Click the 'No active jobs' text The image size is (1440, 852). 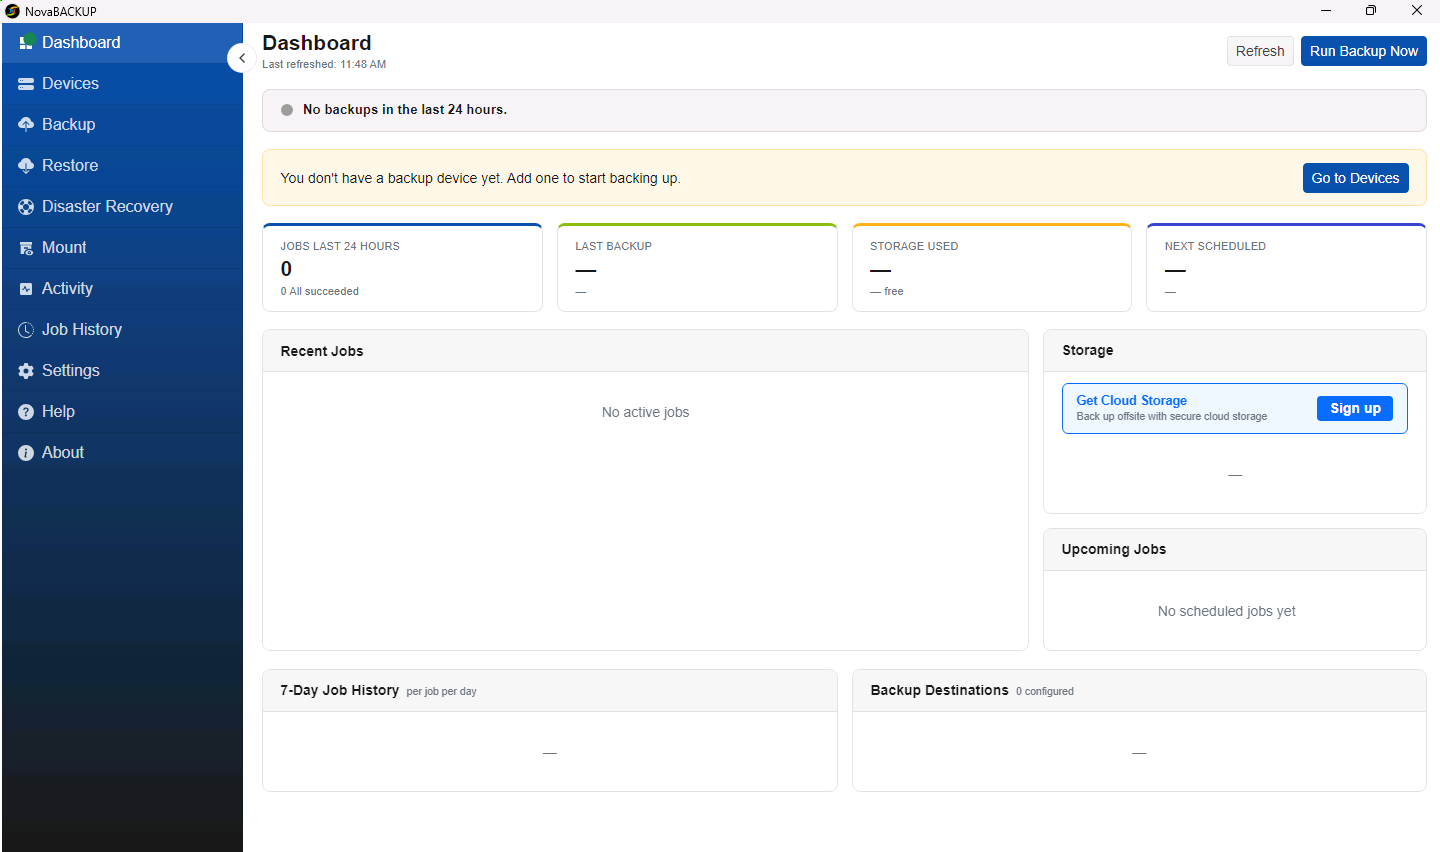pos(645,412)
